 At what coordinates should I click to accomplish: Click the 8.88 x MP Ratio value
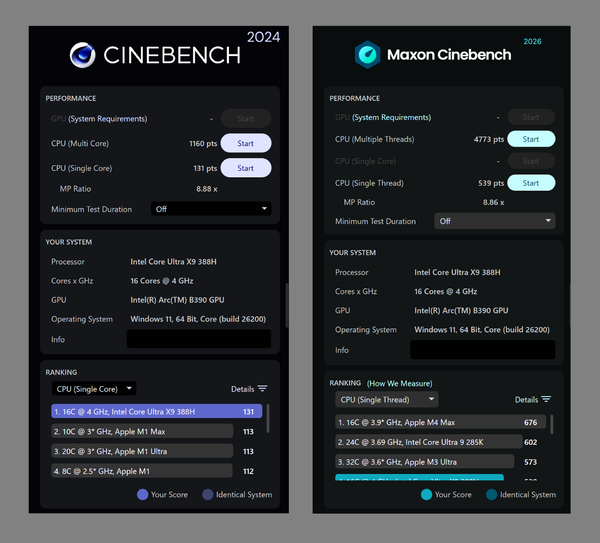point(207,189)
